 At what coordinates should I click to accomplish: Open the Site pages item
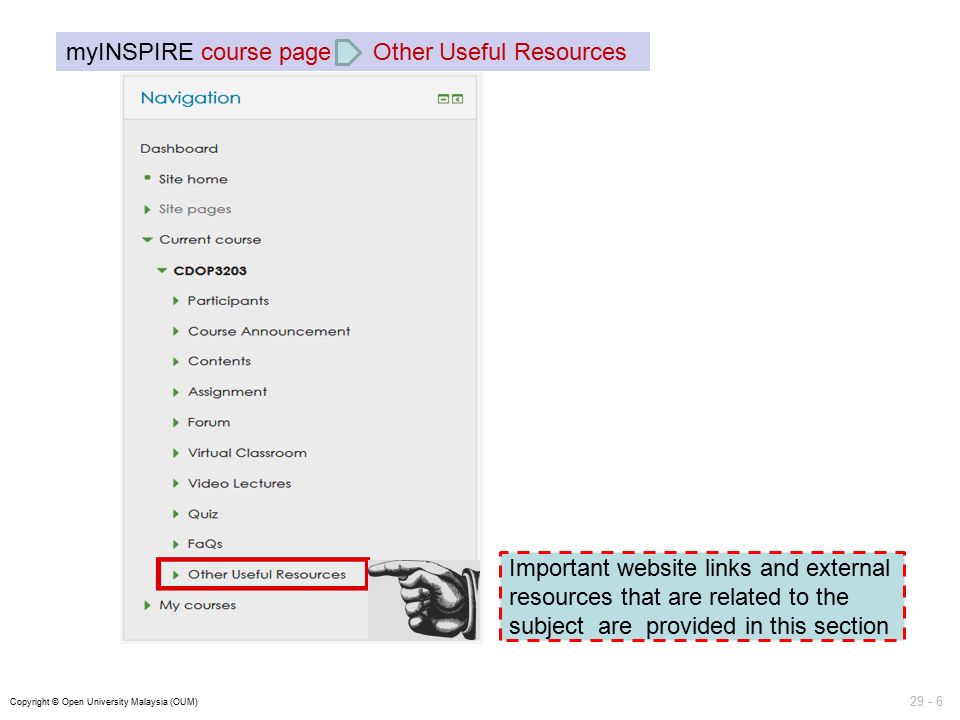[x=195, y=209]
